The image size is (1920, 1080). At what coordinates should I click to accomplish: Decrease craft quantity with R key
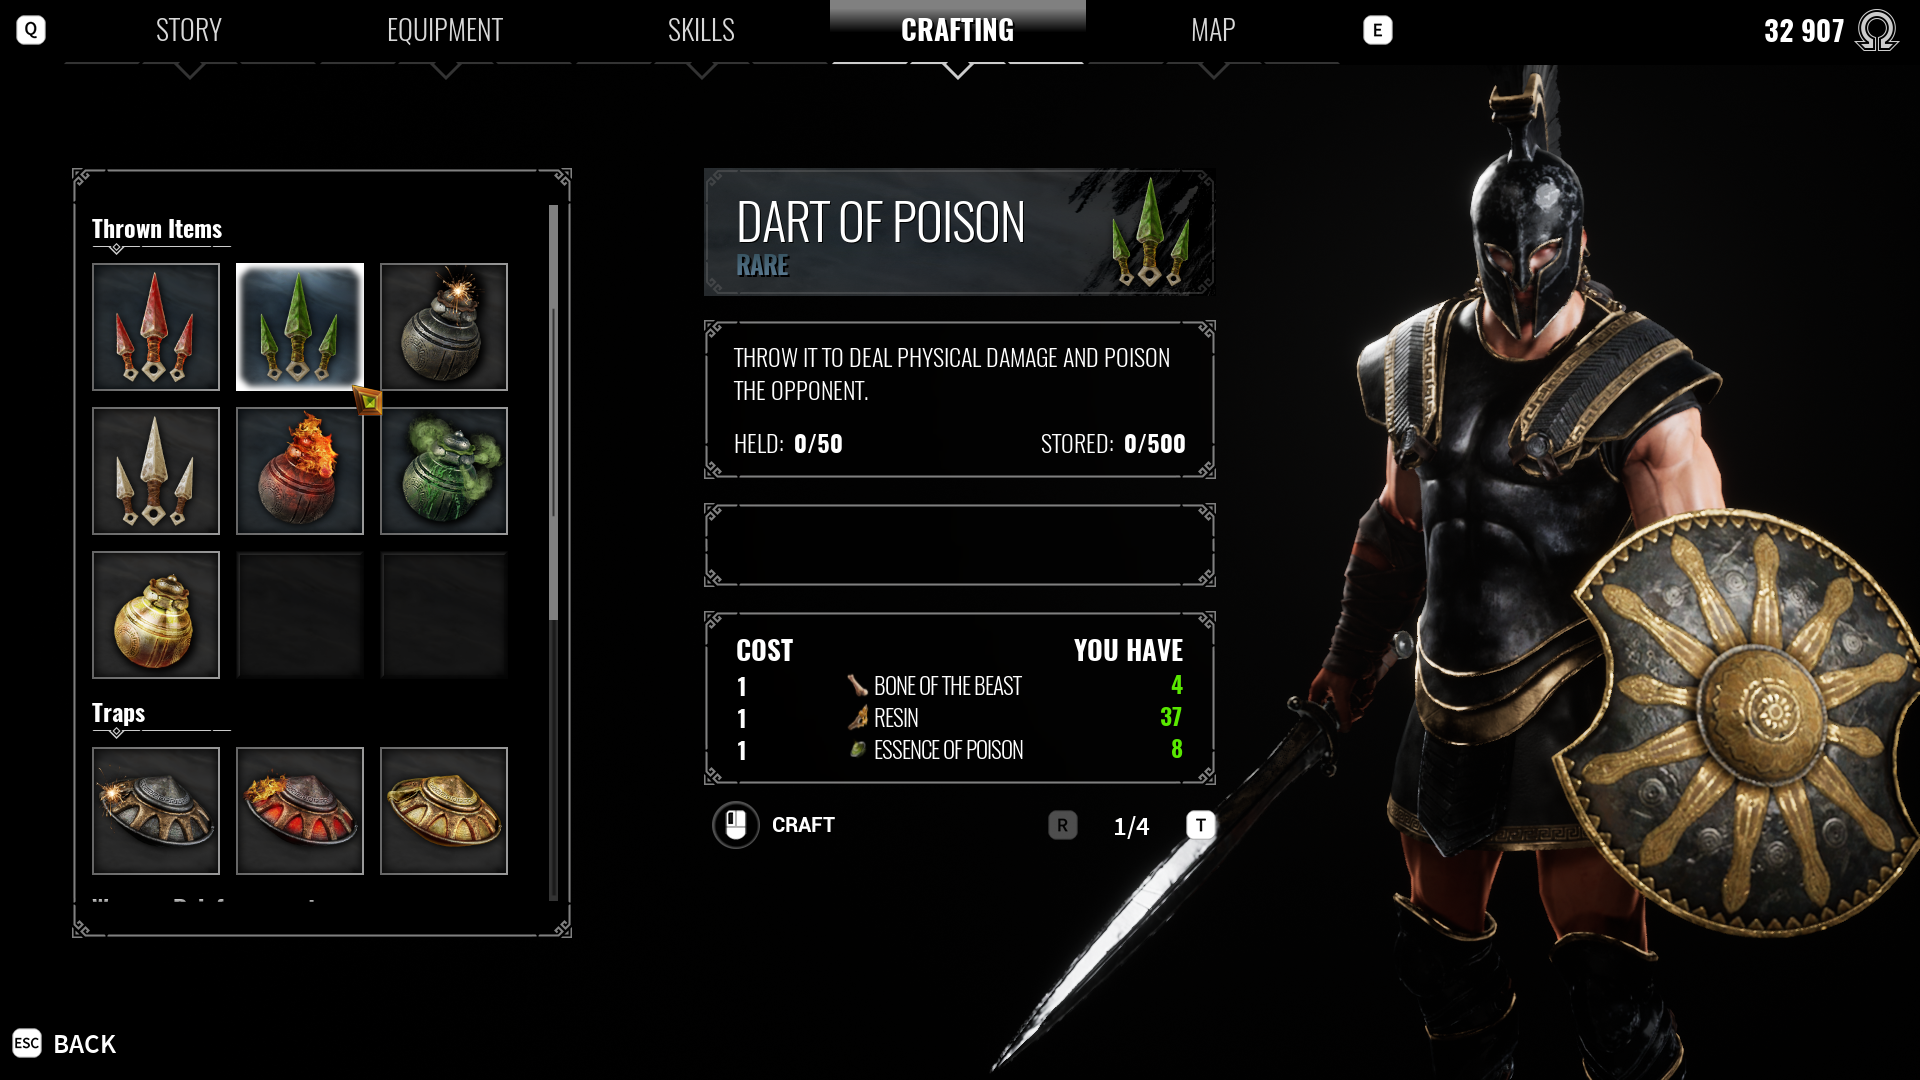(1063, 825)
